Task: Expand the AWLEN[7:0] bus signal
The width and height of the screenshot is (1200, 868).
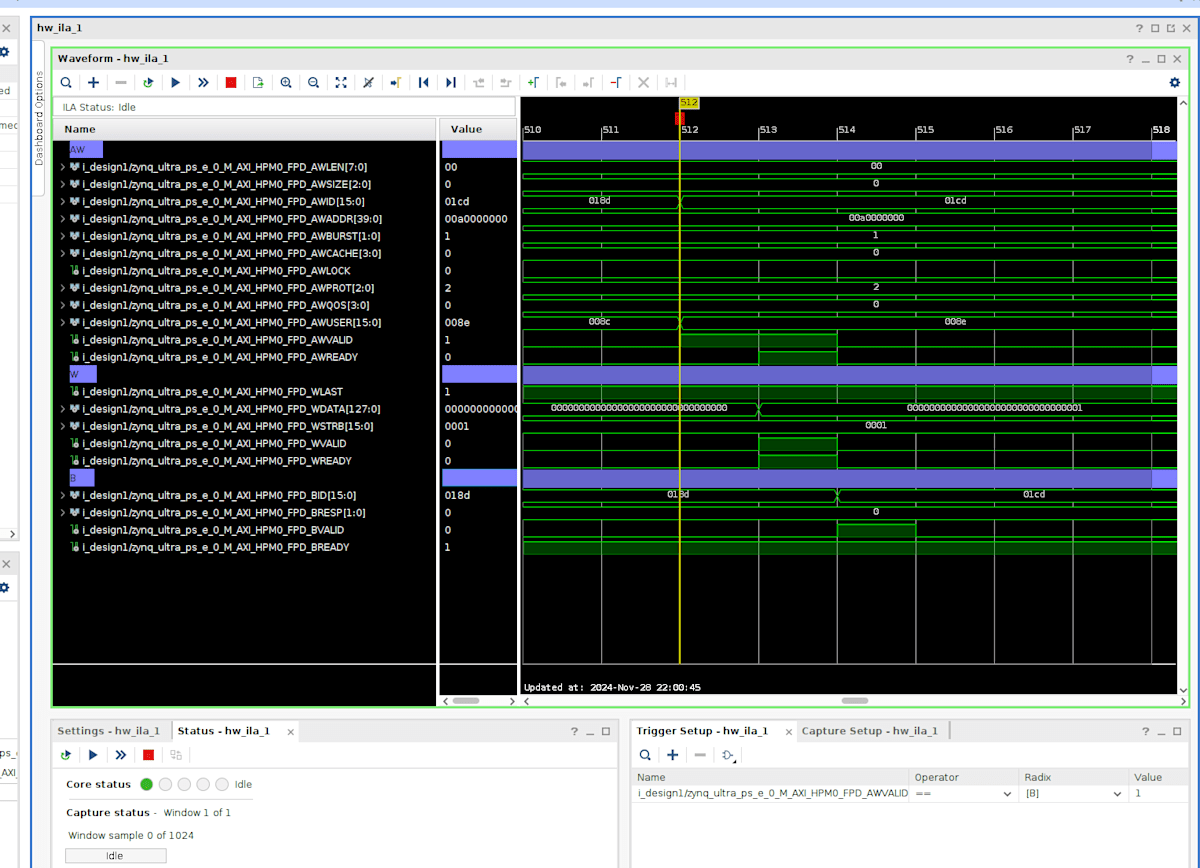Action: pos(62,167)
